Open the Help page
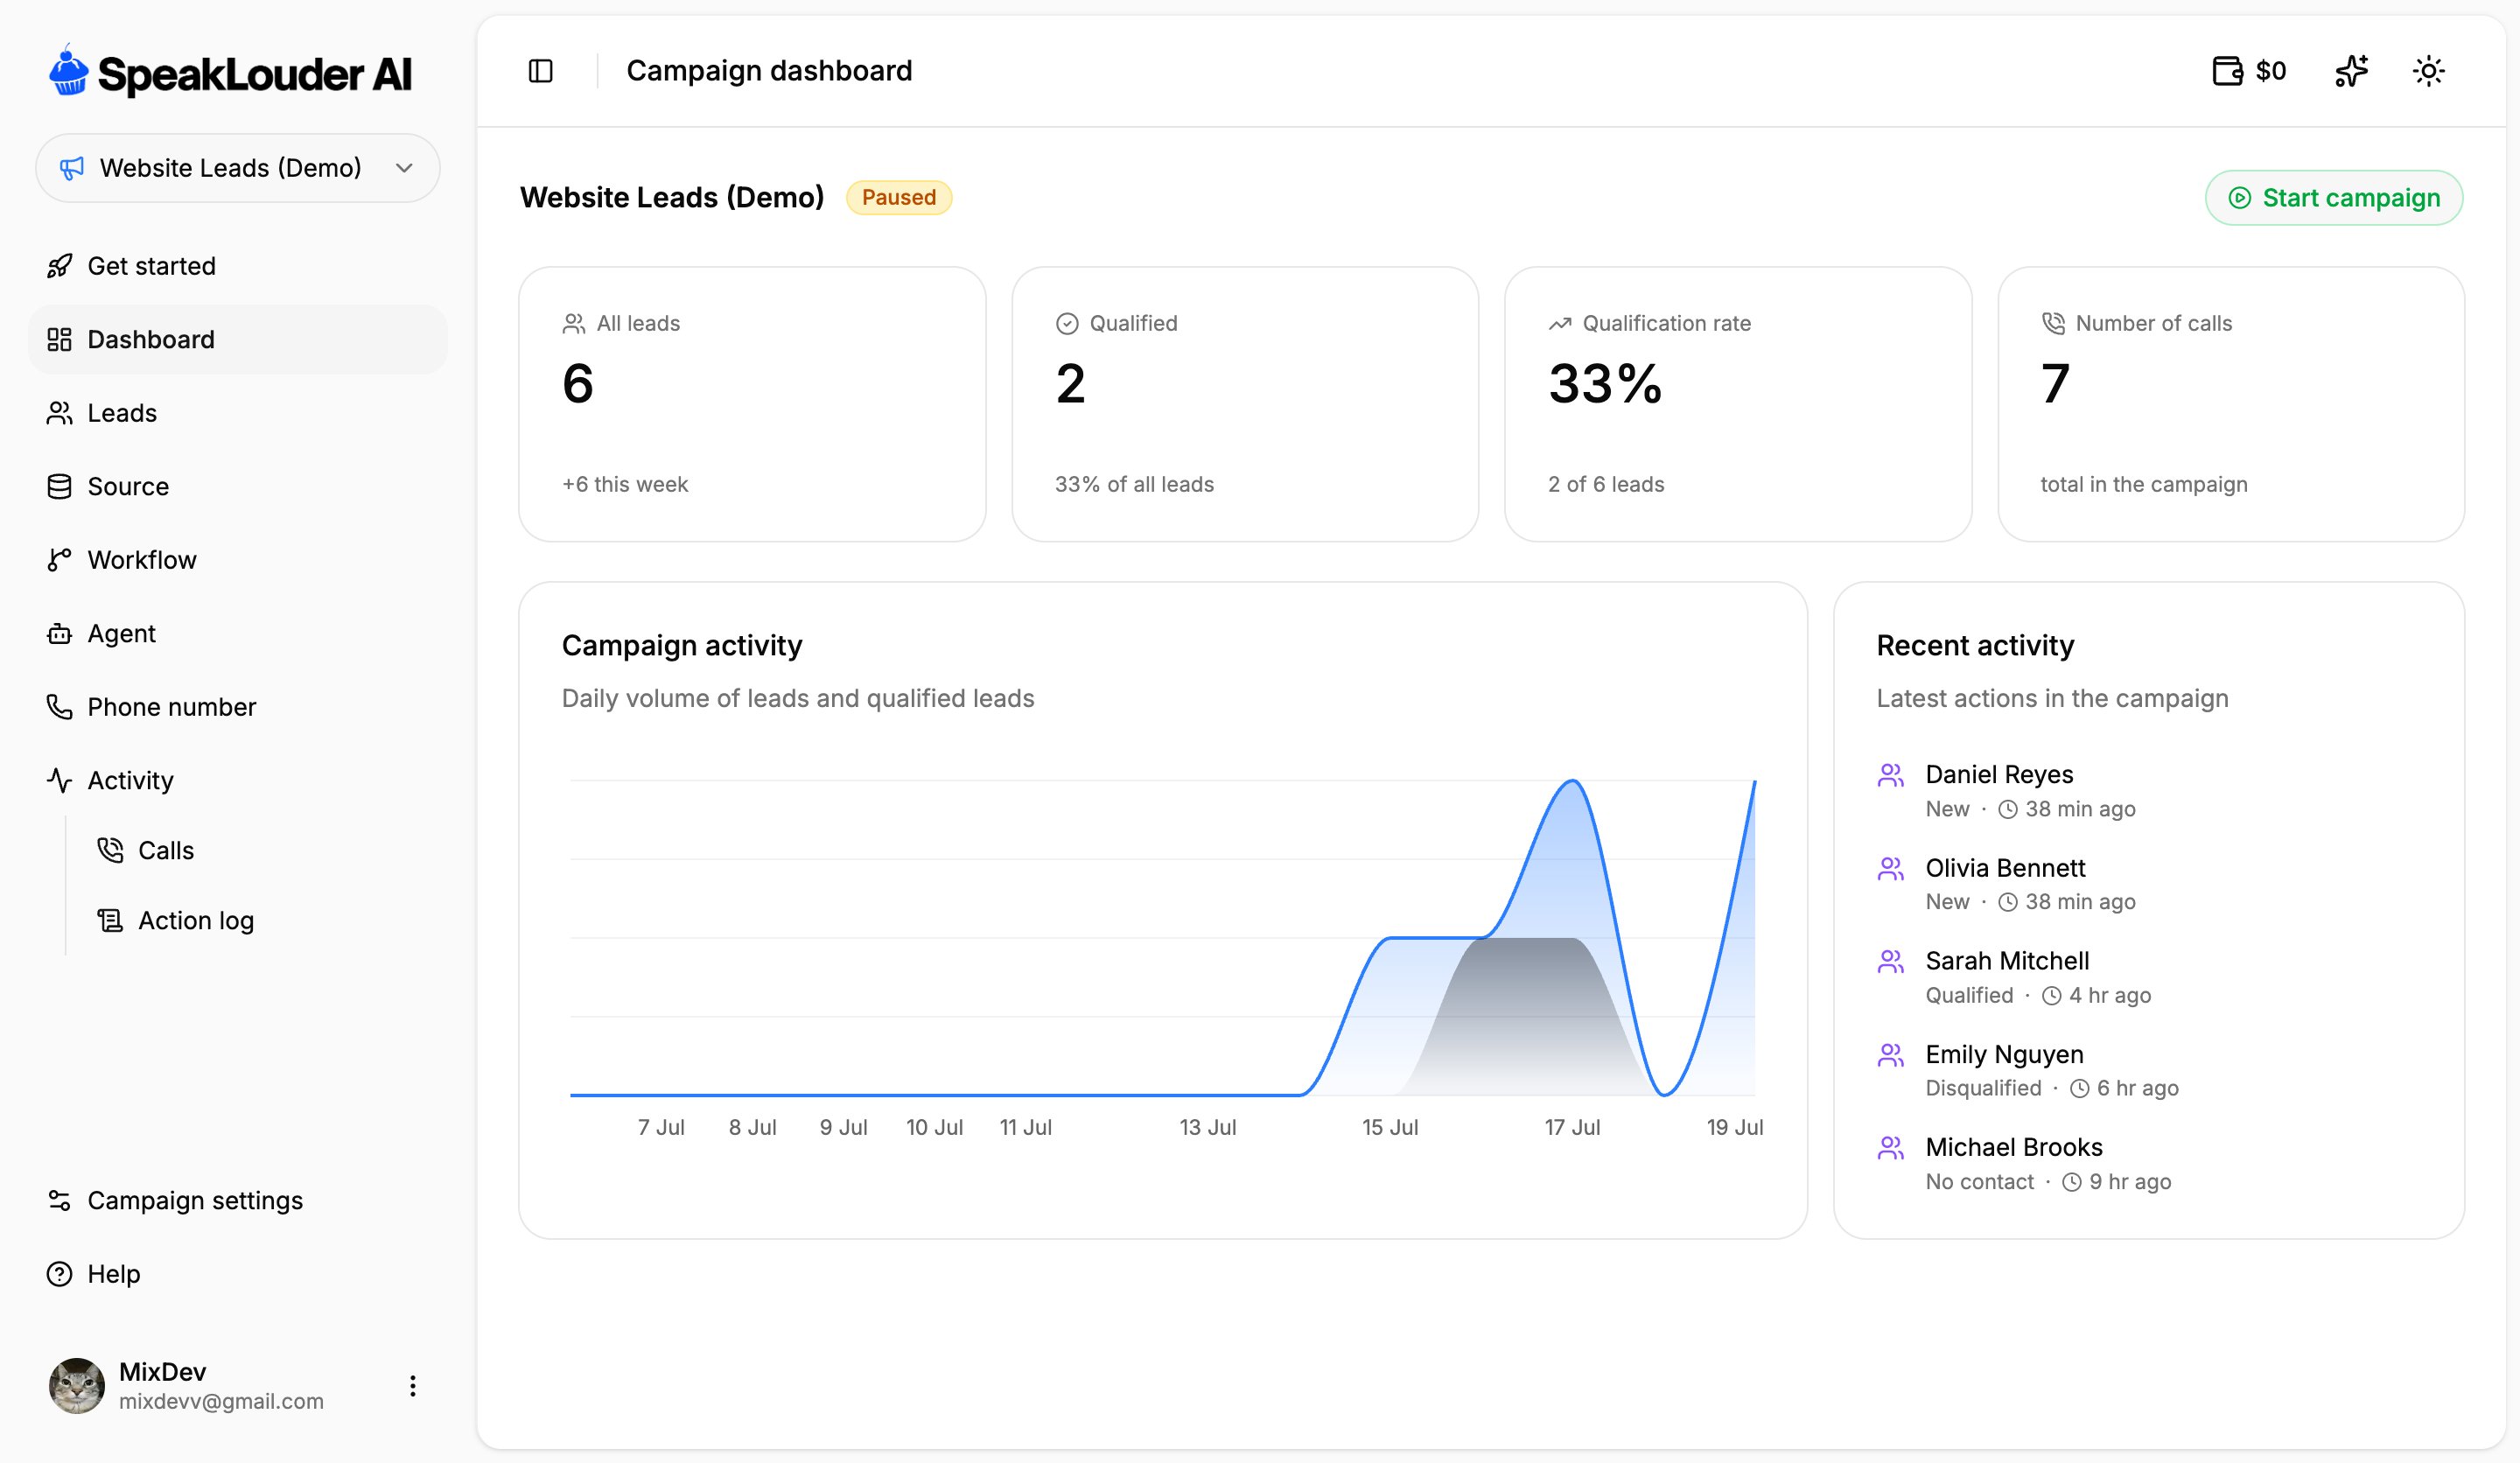Image resolution: width=2520 pixels, height=1463 pixels. (238, 1274)
